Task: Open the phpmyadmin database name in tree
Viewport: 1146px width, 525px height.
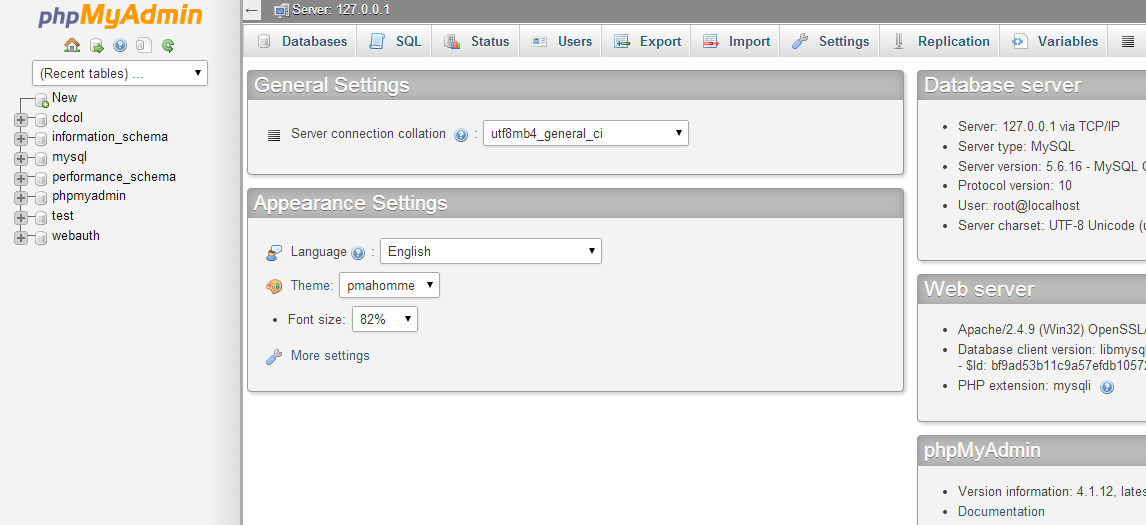Action: 89,197
